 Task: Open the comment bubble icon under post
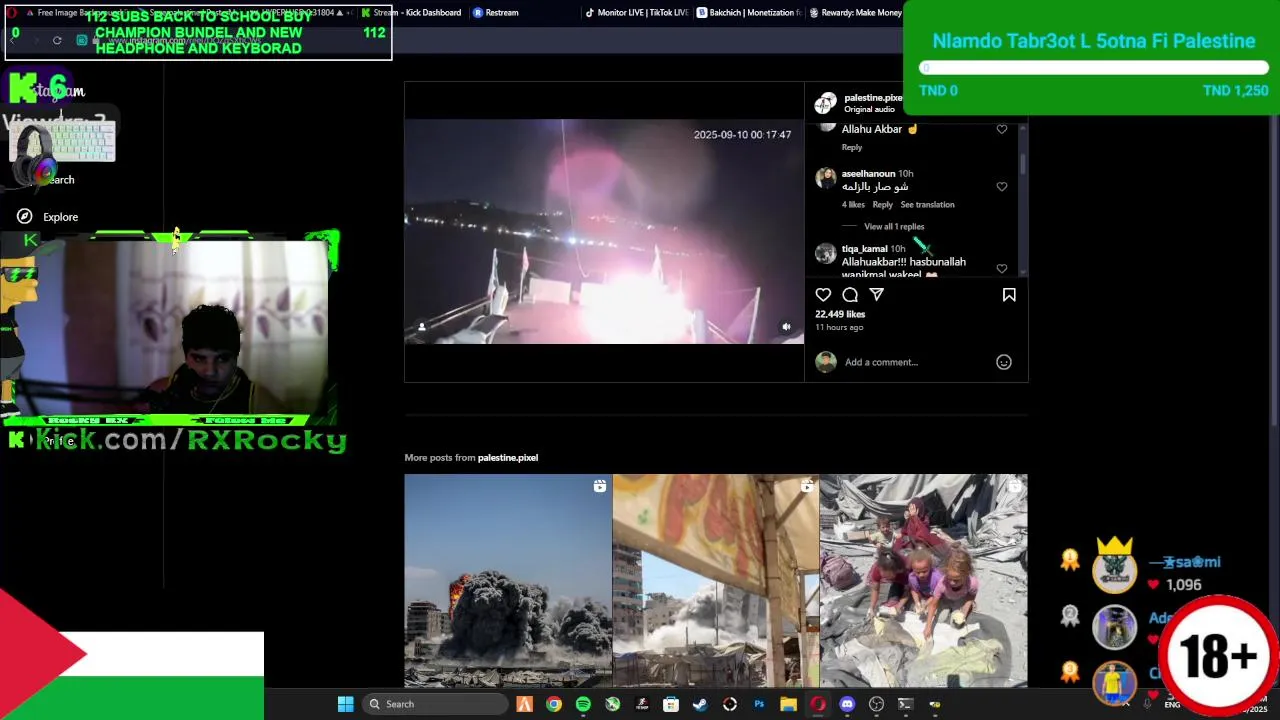coord(850,295)
